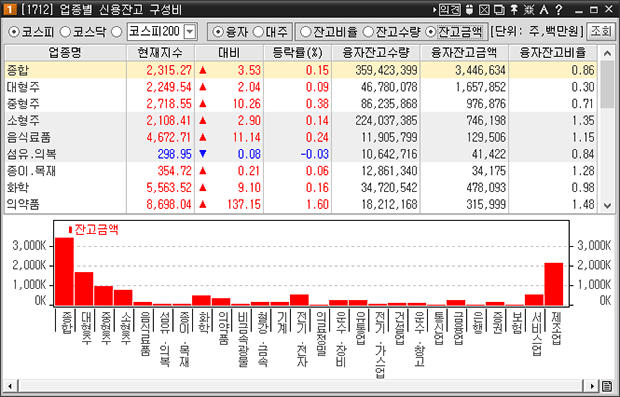Click the table scrollbar up arrow

click(x=607, y=53)
